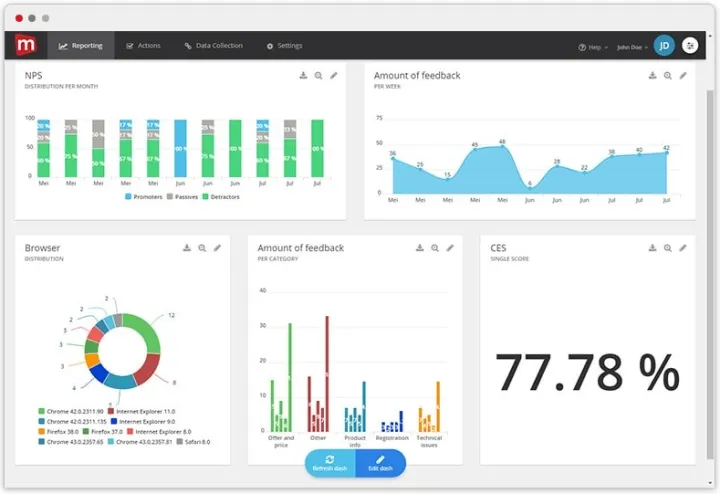Switch to the Actions tab
Screen dimensions: 720x494
click(143, 46)
